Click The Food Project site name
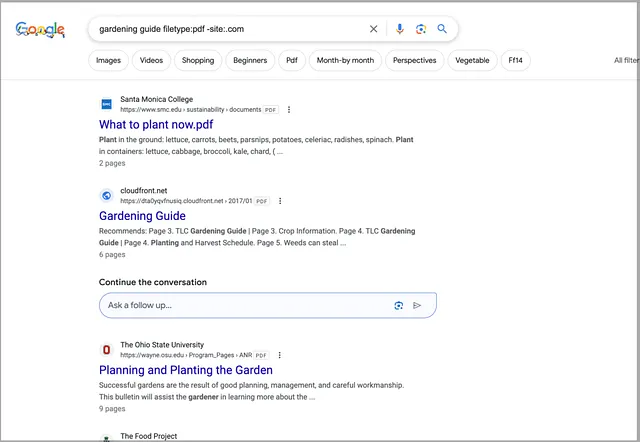 point(149,436)
